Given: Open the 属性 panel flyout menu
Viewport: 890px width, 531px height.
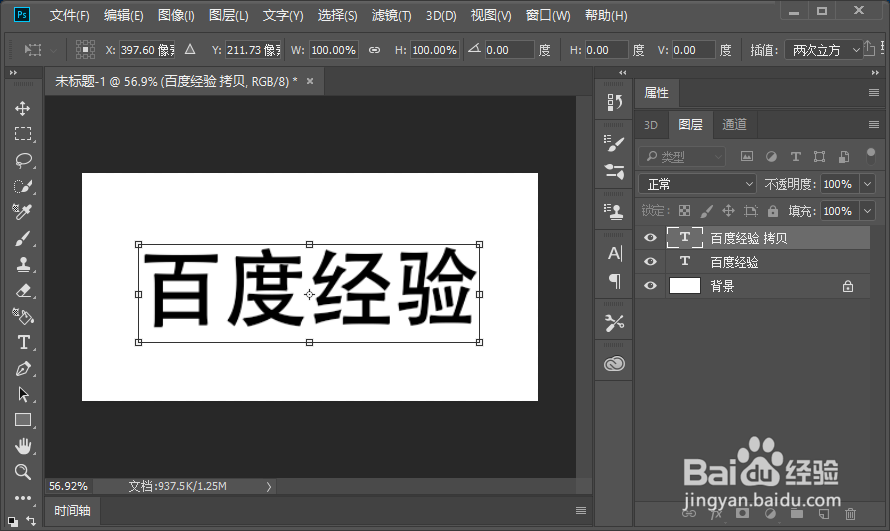Looking at the screenshot, I should point(874,92).
